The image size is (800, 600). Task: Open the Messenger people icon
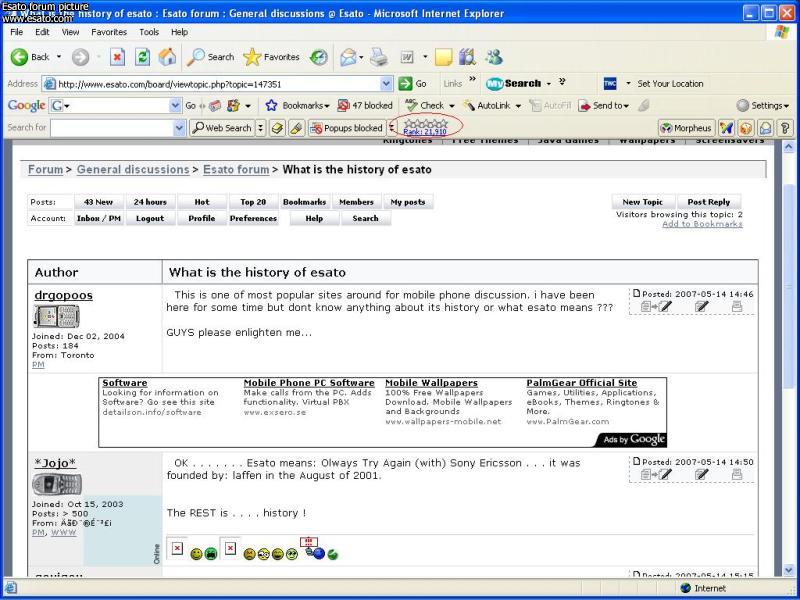pyautogui.click(x=493, y=57)
